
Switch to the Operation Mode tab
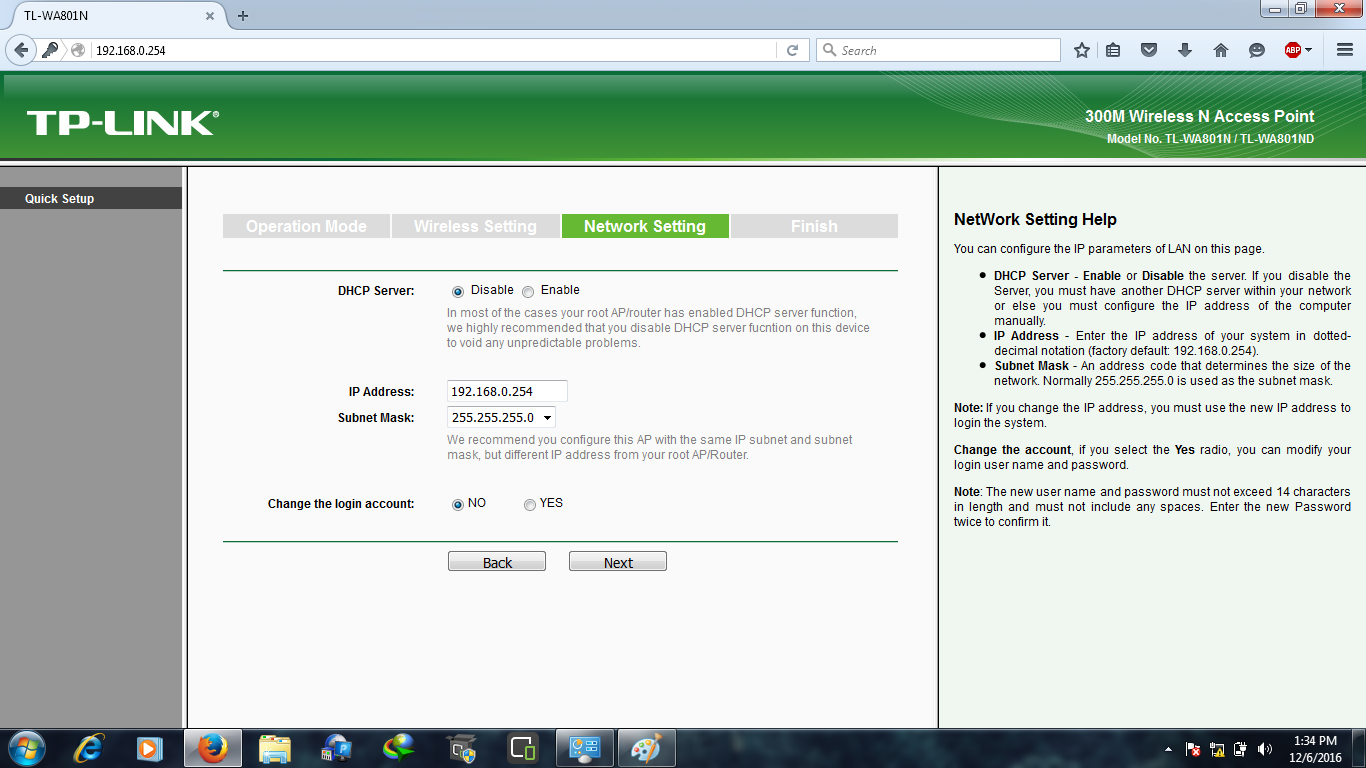pos(306,225)
